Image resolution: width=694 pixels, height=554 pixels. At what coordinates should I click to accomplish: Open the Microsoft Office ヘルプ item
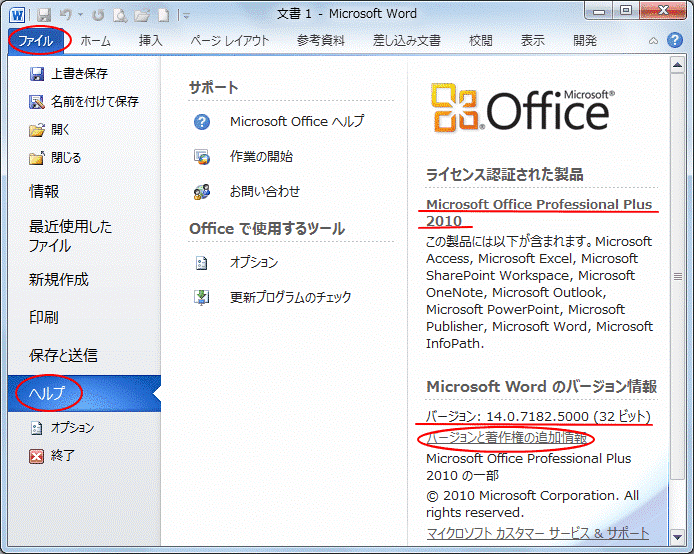click(x=296, y=122)
